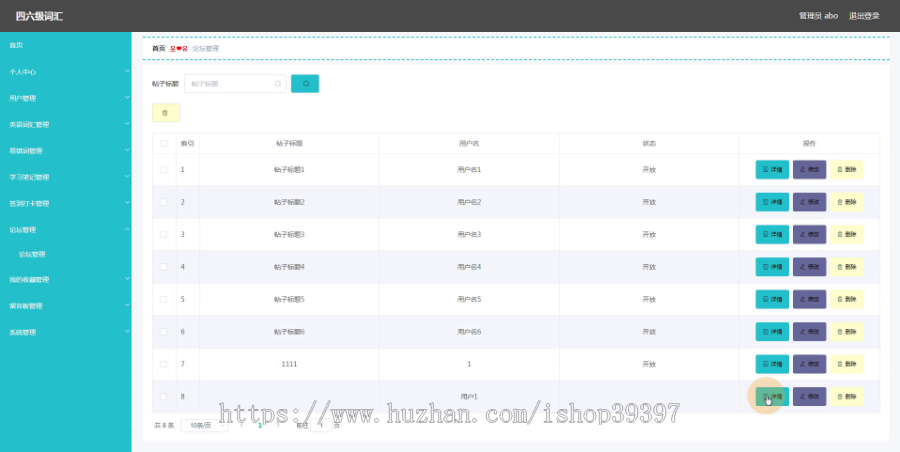The height and width of the screenshot is (452, 900).
Task: Select page 1 in pagination
Action: coord(260,426)
